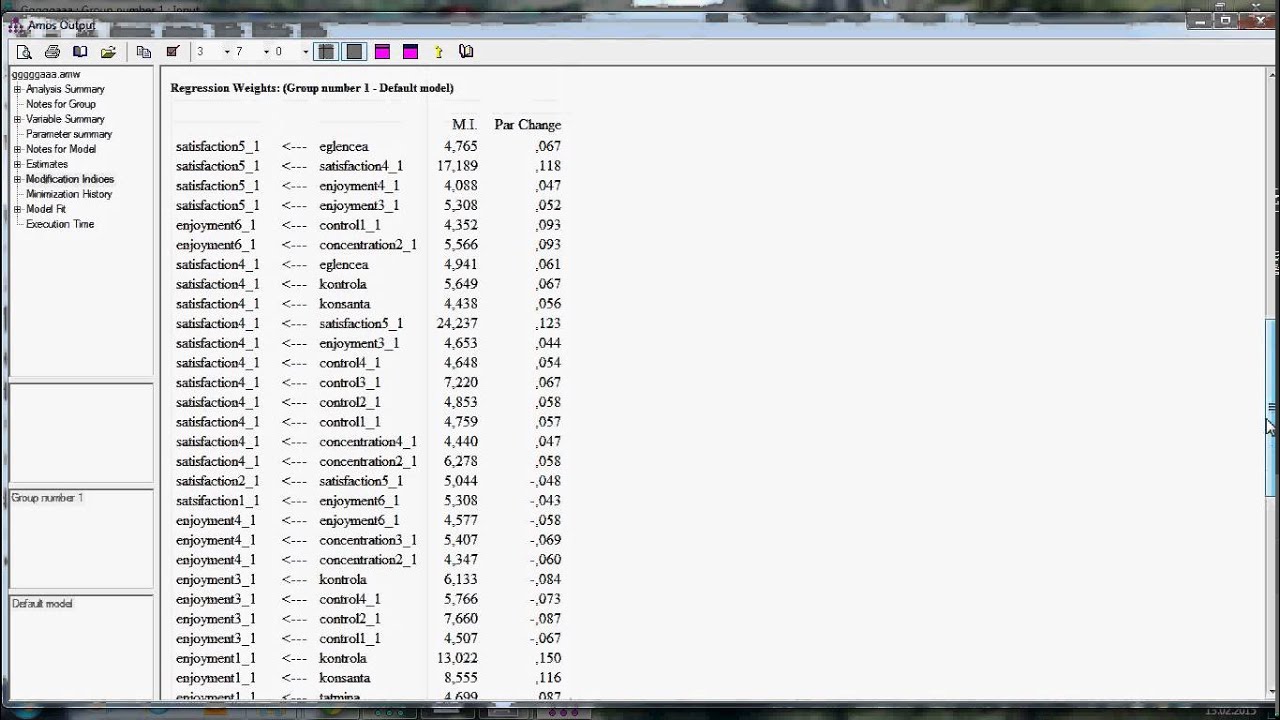1280x720 pixels.
Task: Select the Estimates label in tree
Action: (x=47, y=164)
